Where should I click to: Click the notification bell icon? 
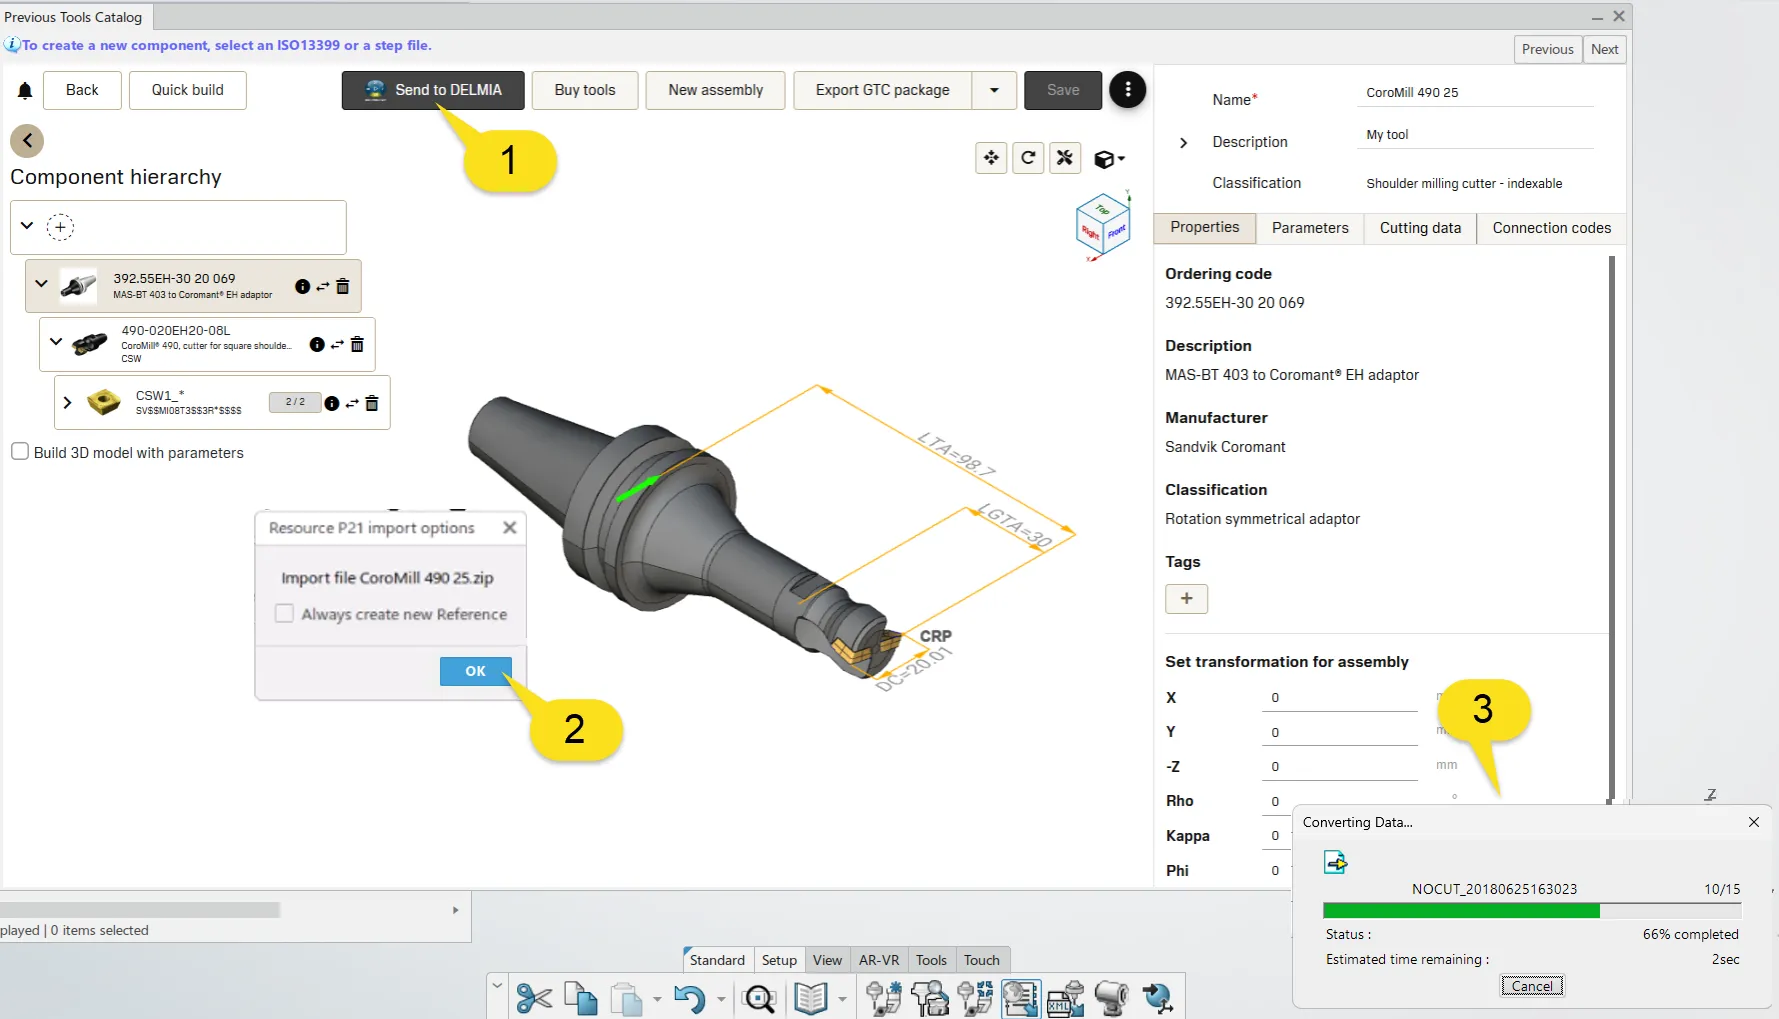pos(25,91)
